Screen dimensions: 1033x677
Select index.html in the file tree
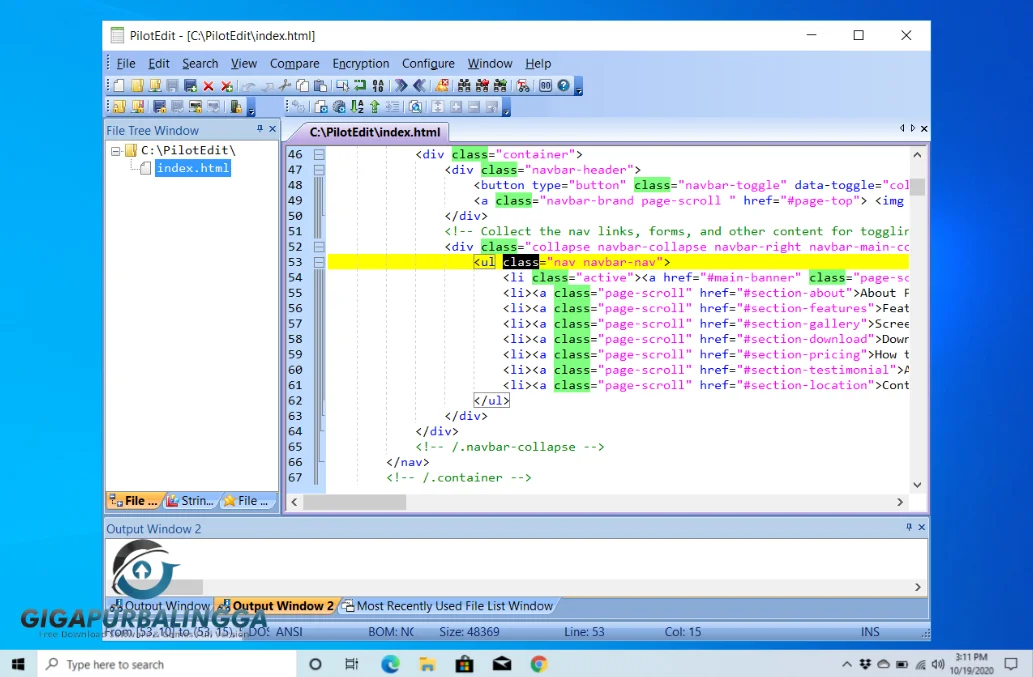[192, 168]
